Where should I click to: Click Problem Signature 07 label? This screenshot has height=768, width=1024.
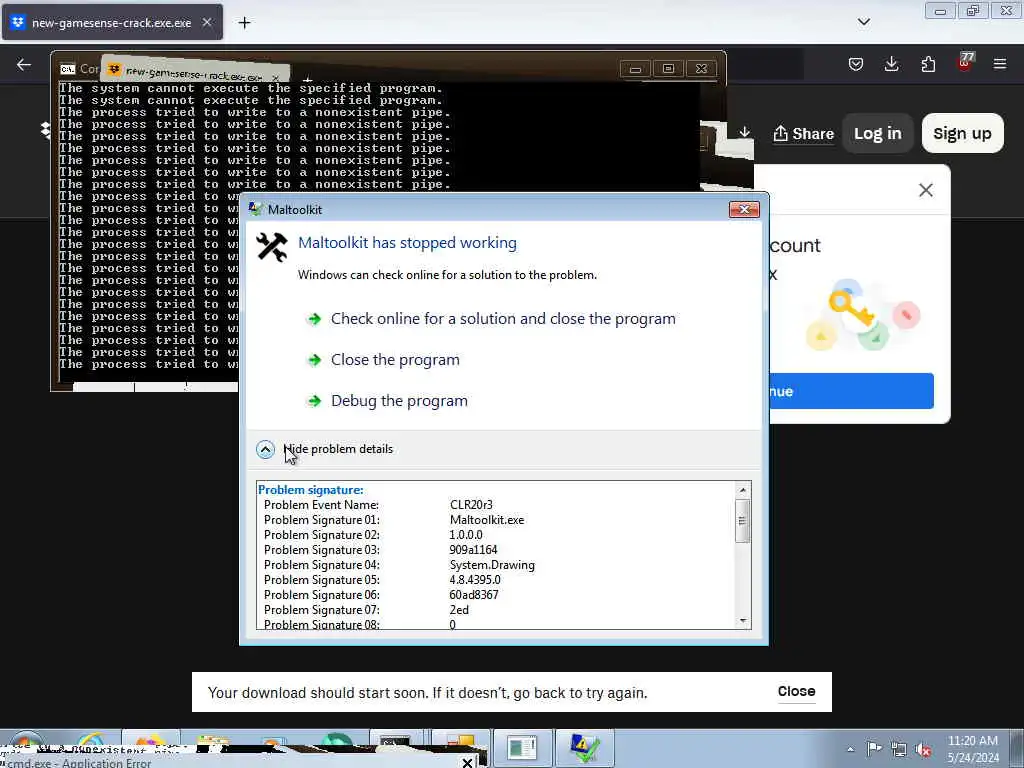point(321,610)
